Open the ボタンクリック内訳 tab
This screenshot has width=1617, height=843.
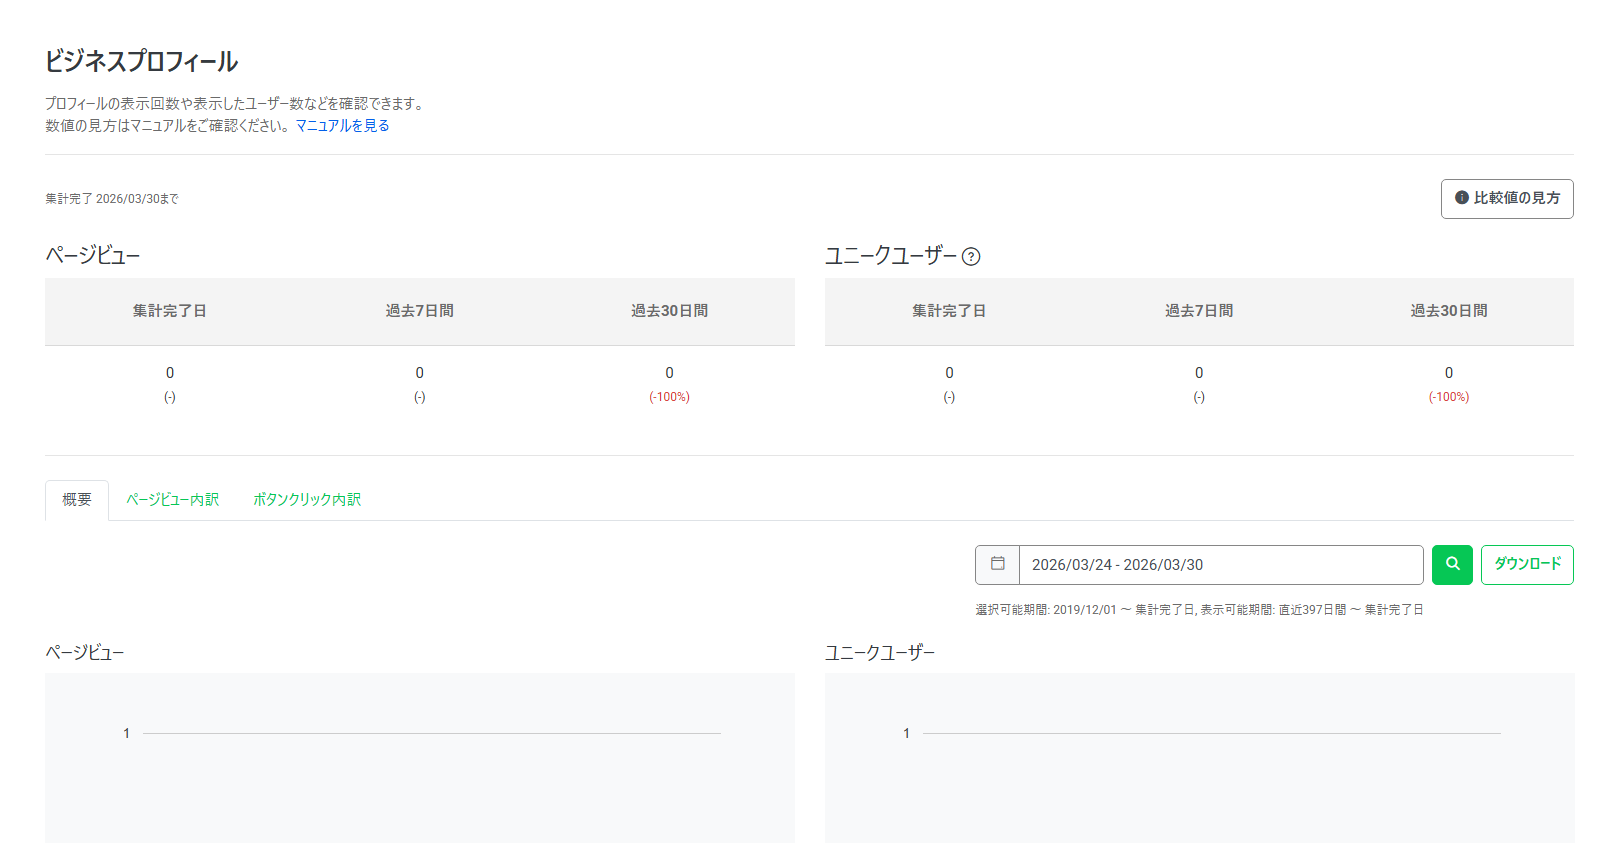click(306, 500)
